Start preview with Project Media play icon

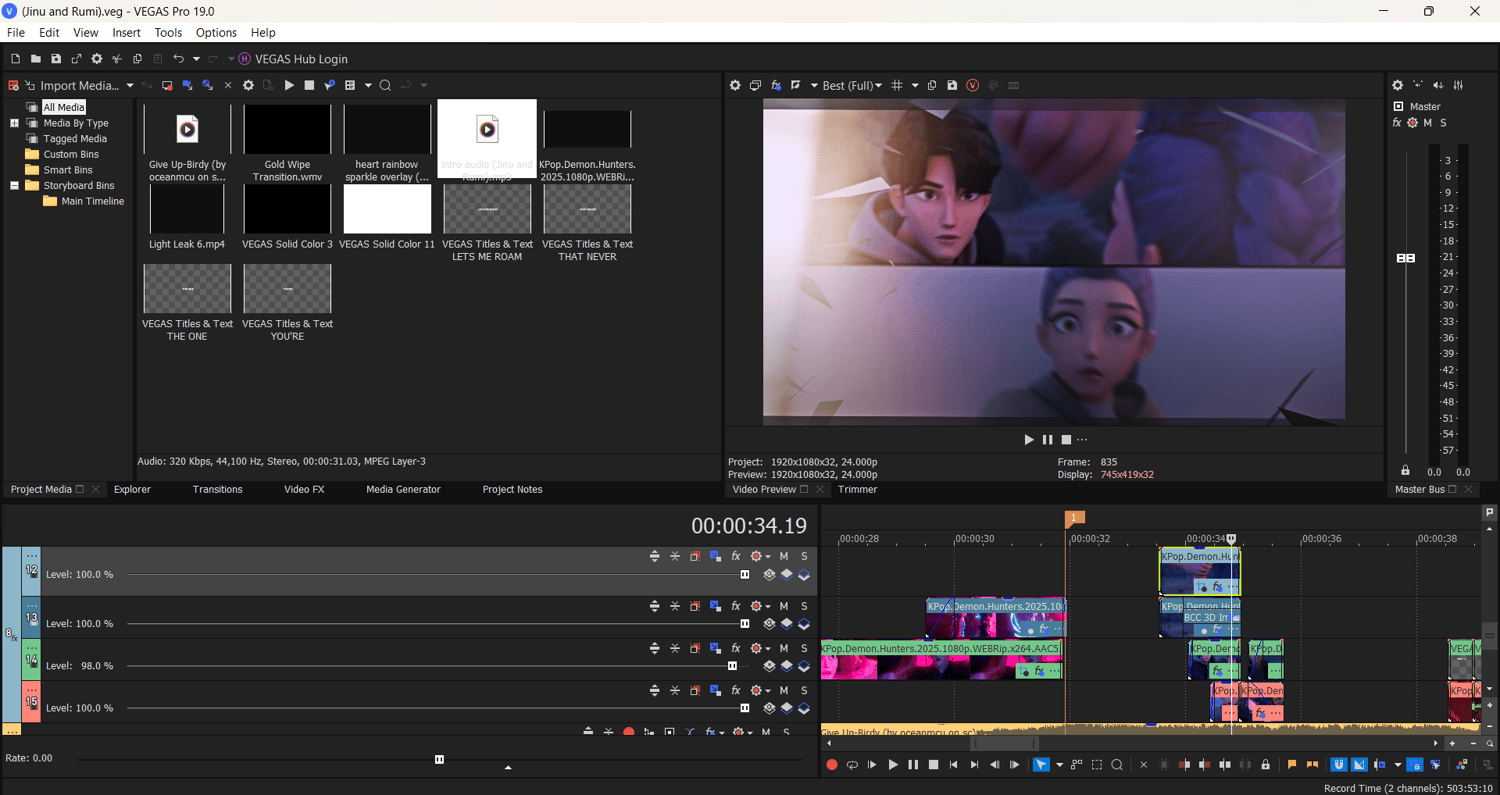pyautogui.click(x=289, y=85)
